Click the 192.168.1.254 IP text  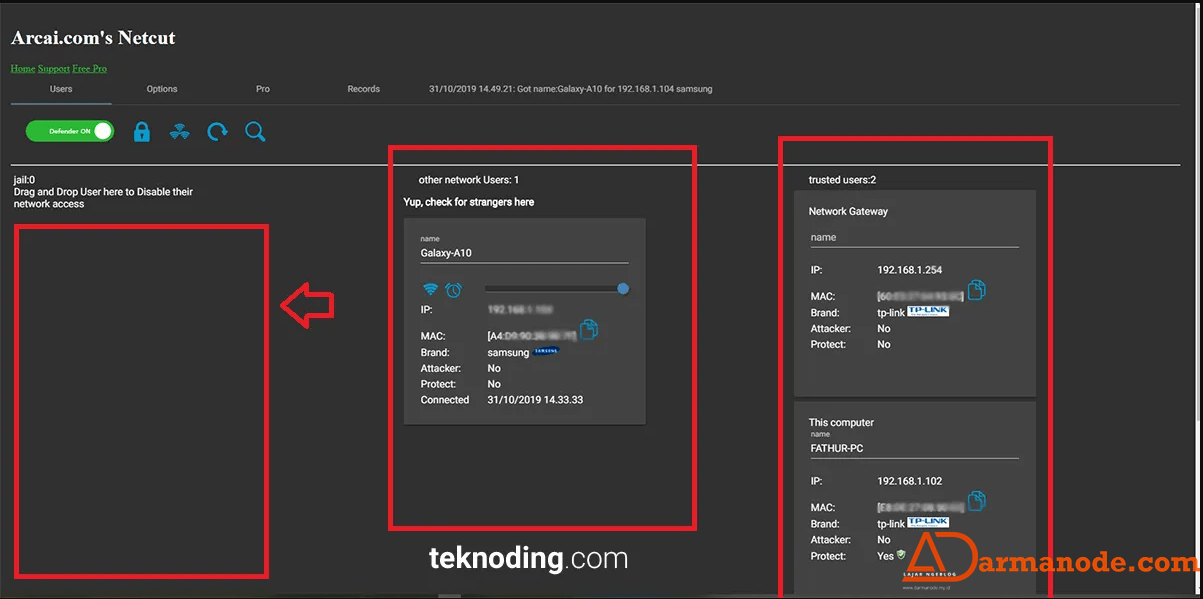pyautogui.click(x=910, y=270)
